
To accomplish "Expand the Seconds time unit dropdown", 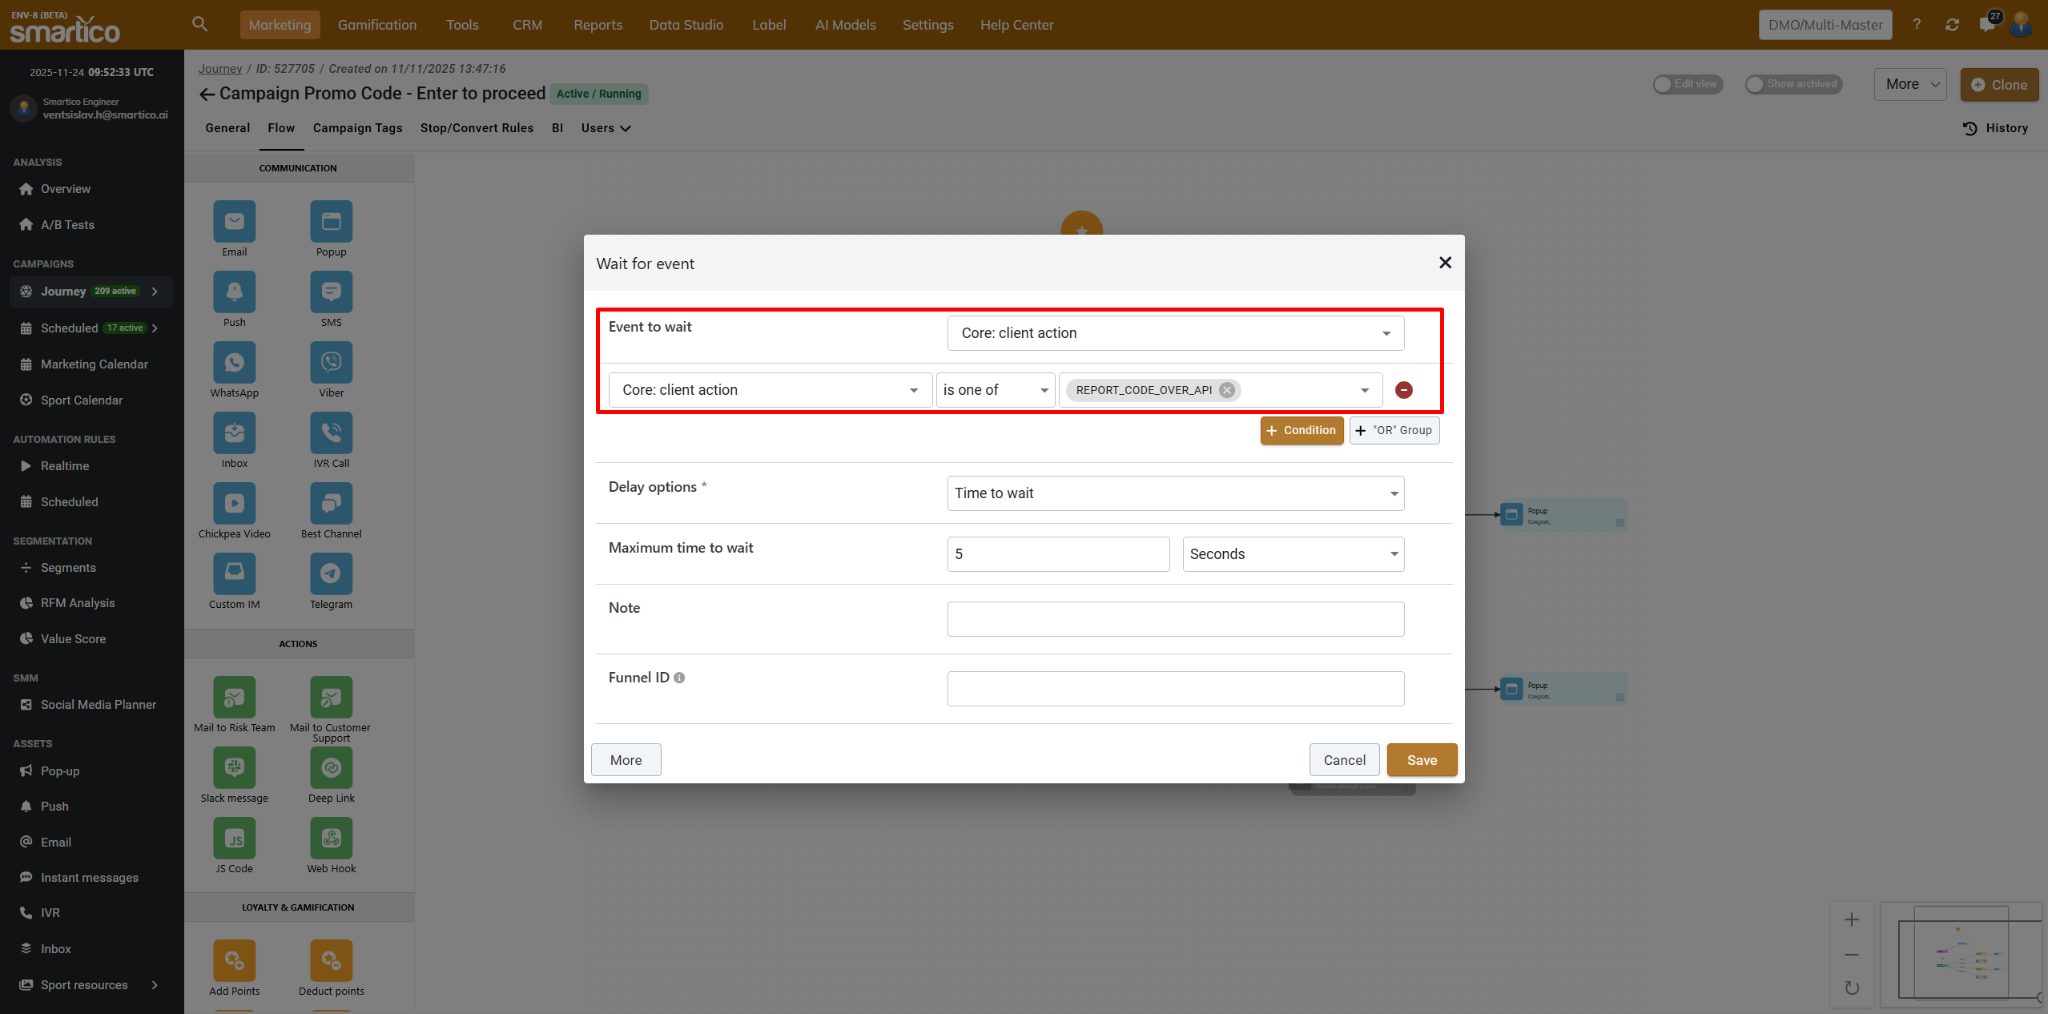I will click(x=1292, y=554).
